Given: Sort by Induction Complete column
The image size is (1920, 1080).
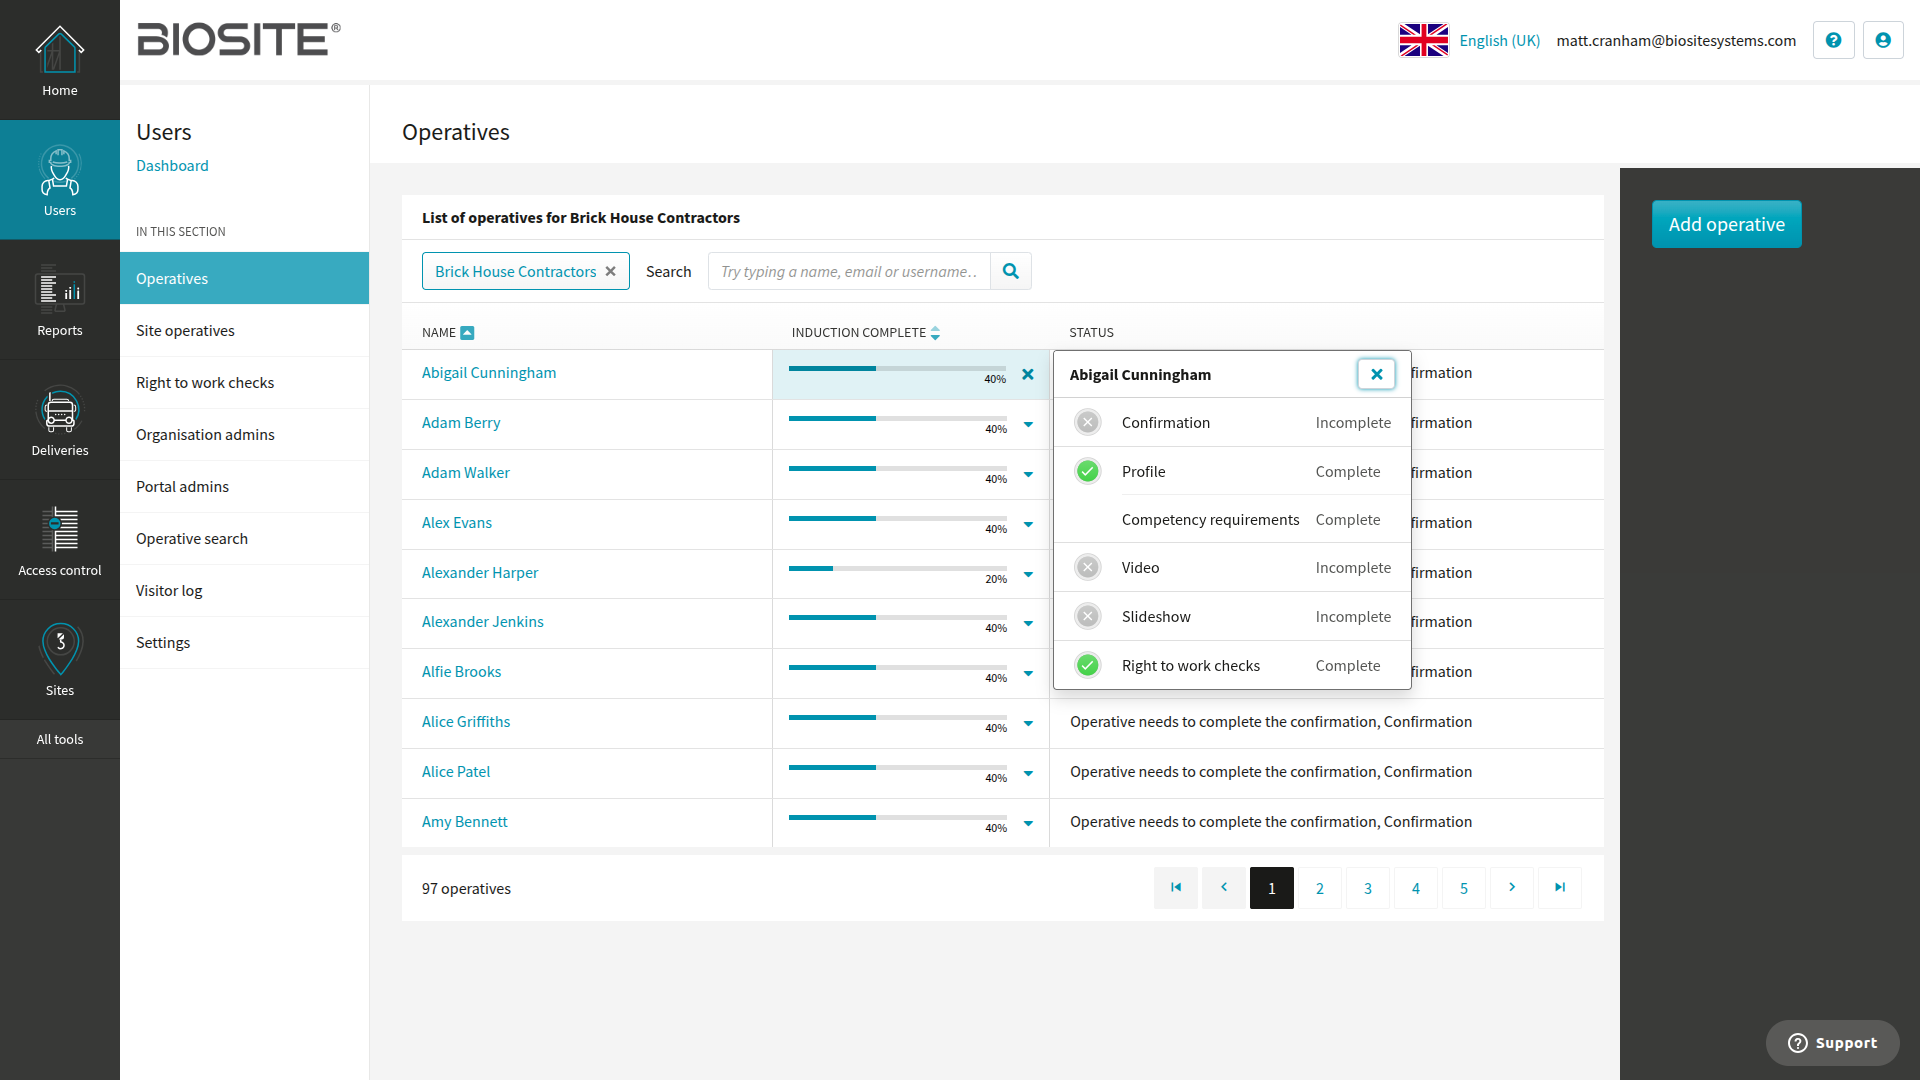Looking at the screenshot, I should pyautogui.click(x=935, y=333).
